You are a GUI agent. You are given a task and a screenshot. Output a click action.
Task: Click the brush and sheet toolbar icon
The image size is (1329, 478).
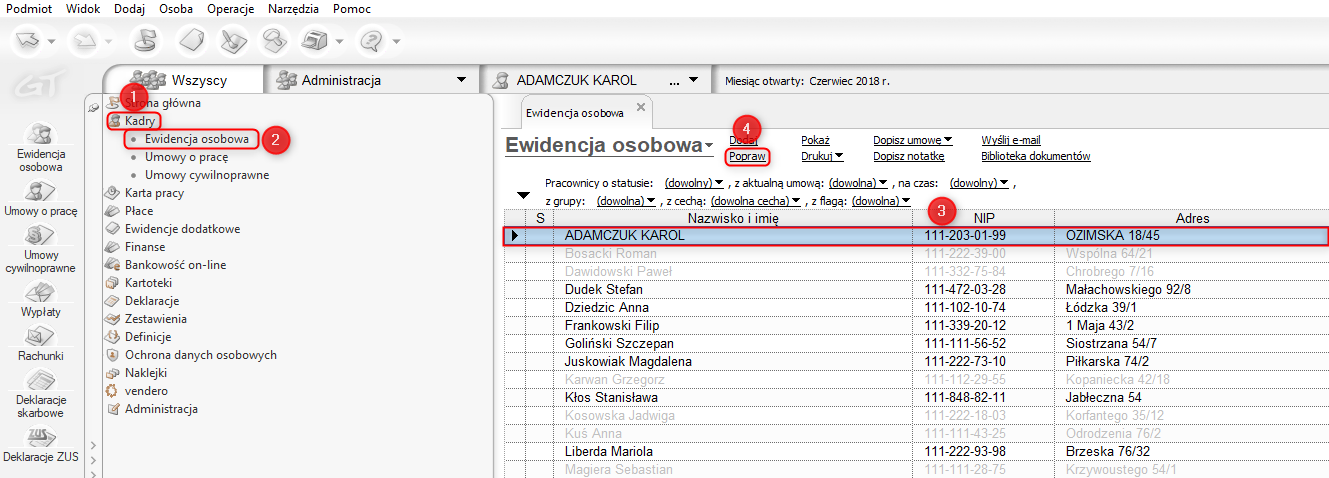pyautogui.click(x=233, y=41)
